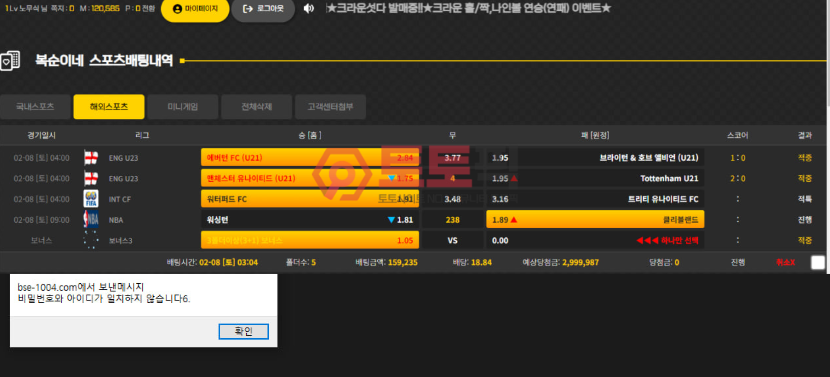Click the scrolling event announcement banner
Viewport: 830px width, 377px height.
[468, 8]
